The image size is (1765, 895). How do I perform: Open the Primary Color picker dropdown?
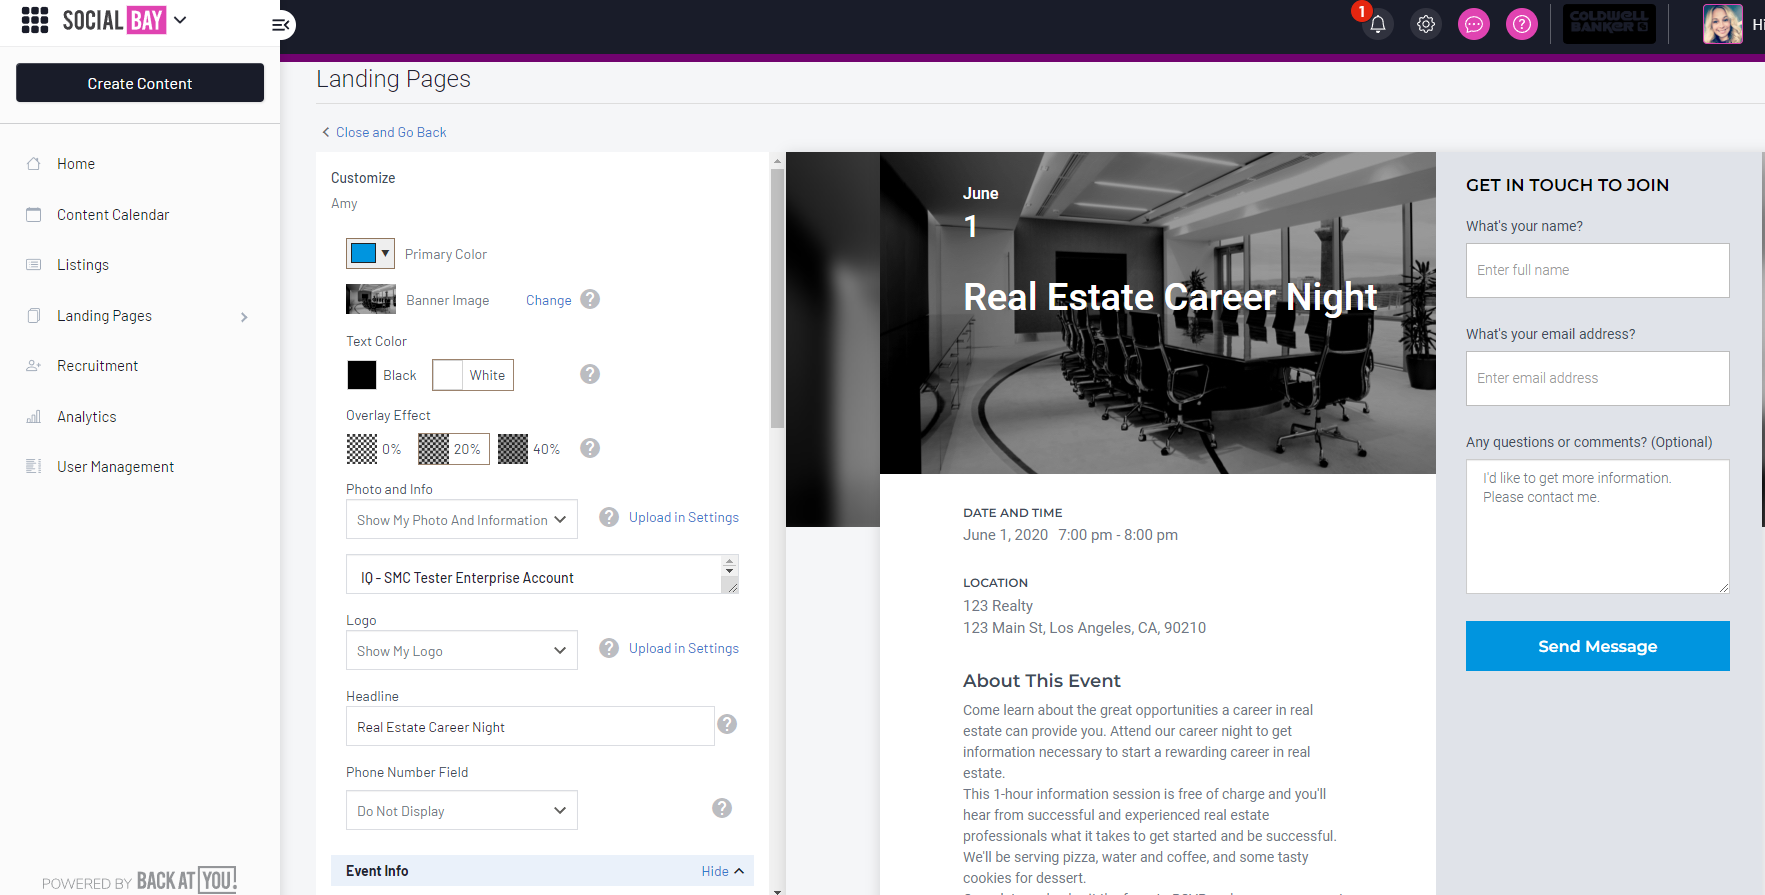pyautogui.click(x=370, y=253)
